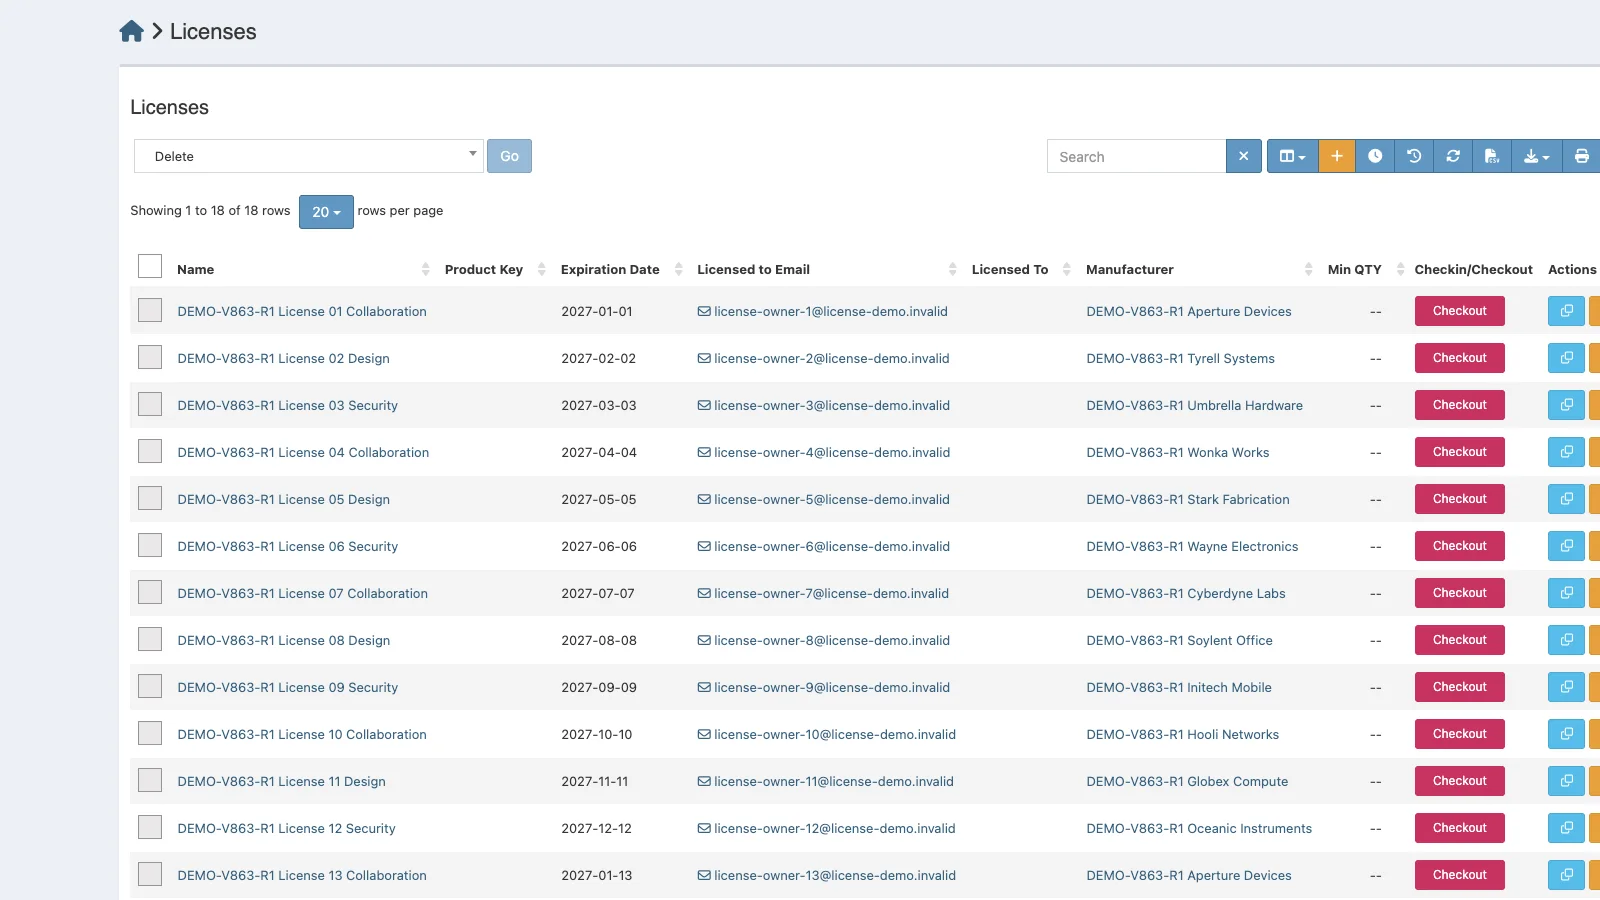Clone License 02 Design using copy icon
This screenshot has width=1600, height=900.
point(1566,358)
